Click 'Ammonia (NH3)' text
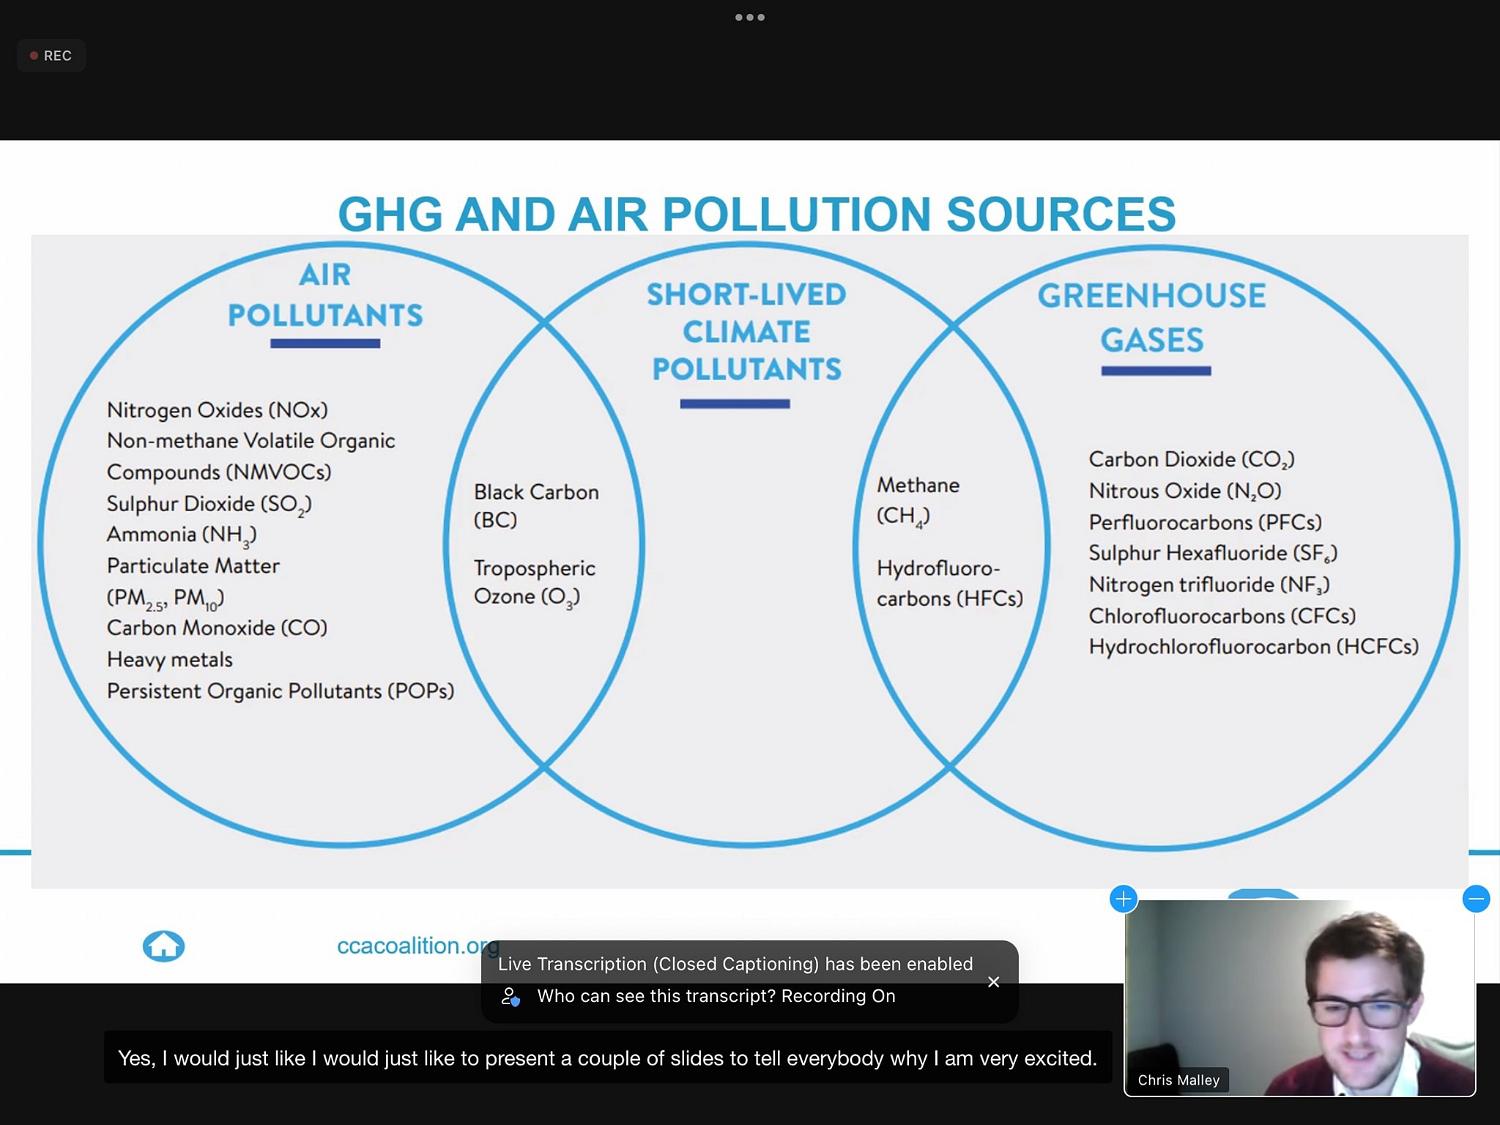 click(x=181, y=535)
